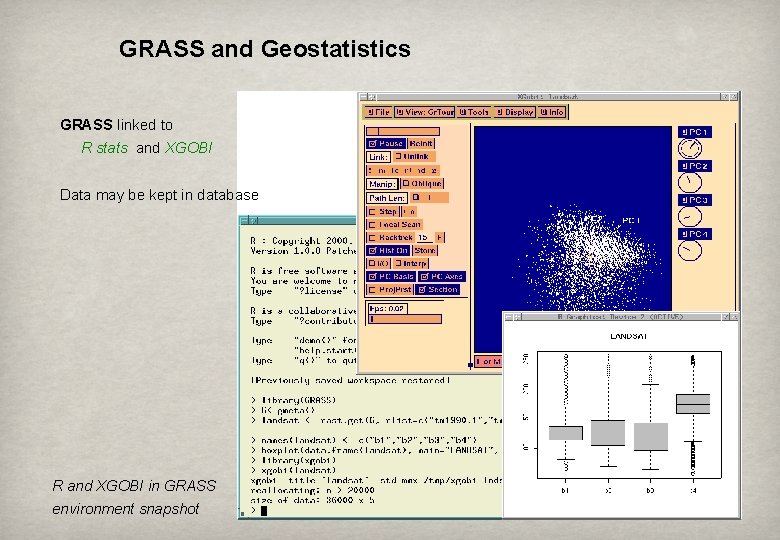The image size is (780, 540).
Task: Click the 'environment snapshot' caption line
Action: point(126,509)
